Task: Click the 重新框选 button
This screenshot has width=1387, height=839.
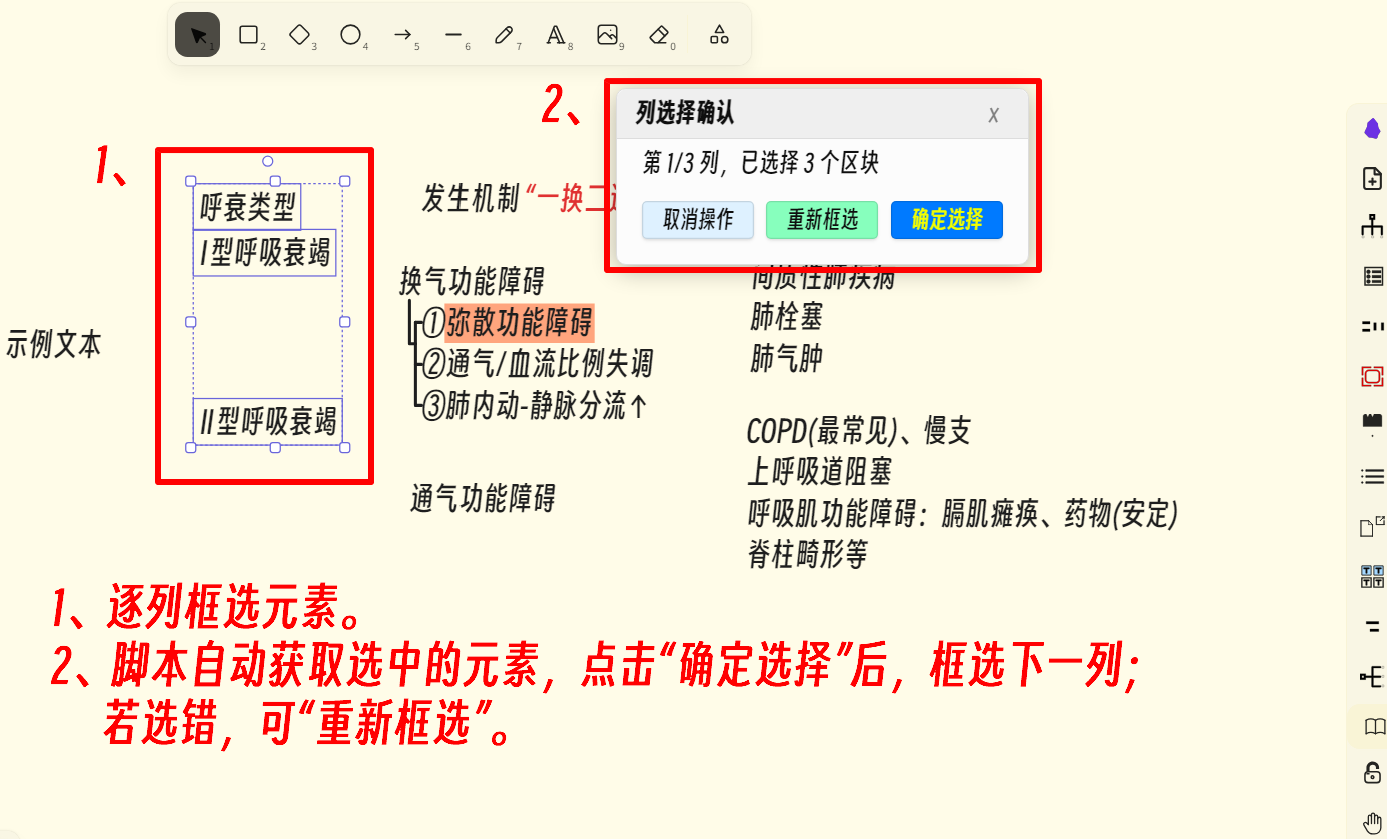Action: click(821, 220)
